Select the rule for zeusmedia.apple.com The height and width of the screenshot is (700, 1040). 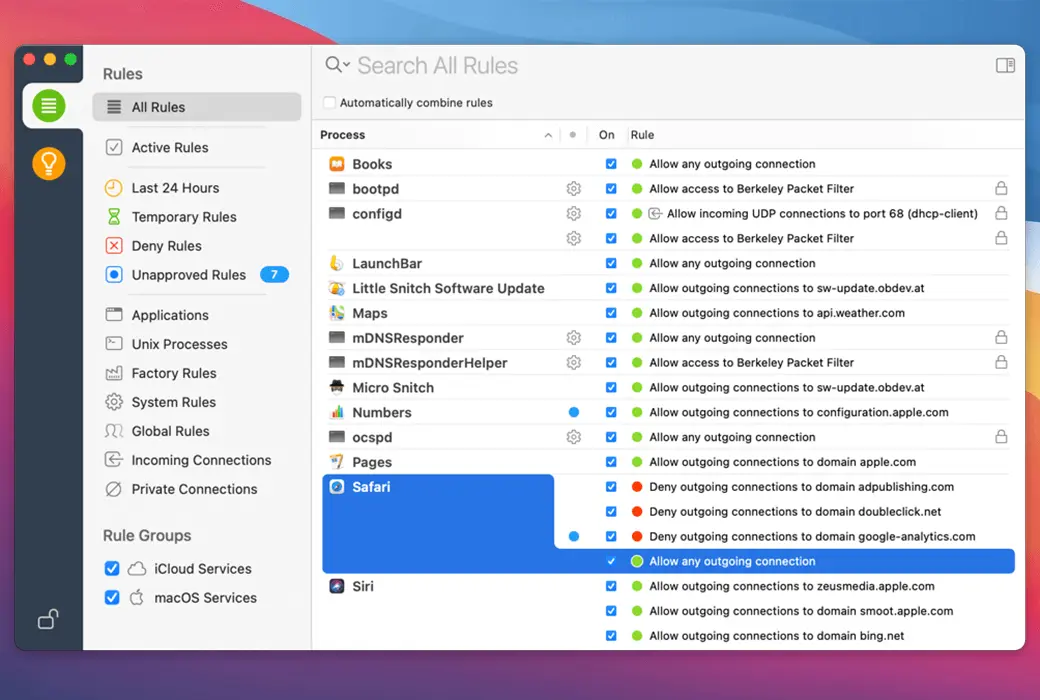coord(792,586)
